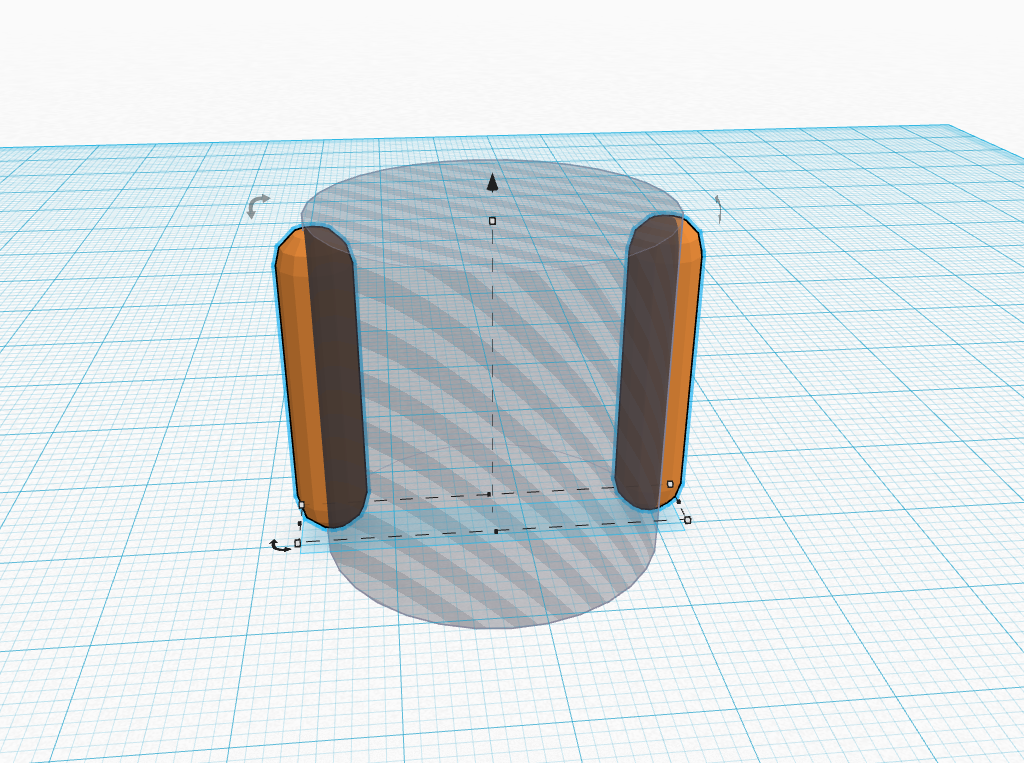1024x763 pixels.
Task: Click the white corner handle on the right capsule's base
Action: click(x=670, y=484)
